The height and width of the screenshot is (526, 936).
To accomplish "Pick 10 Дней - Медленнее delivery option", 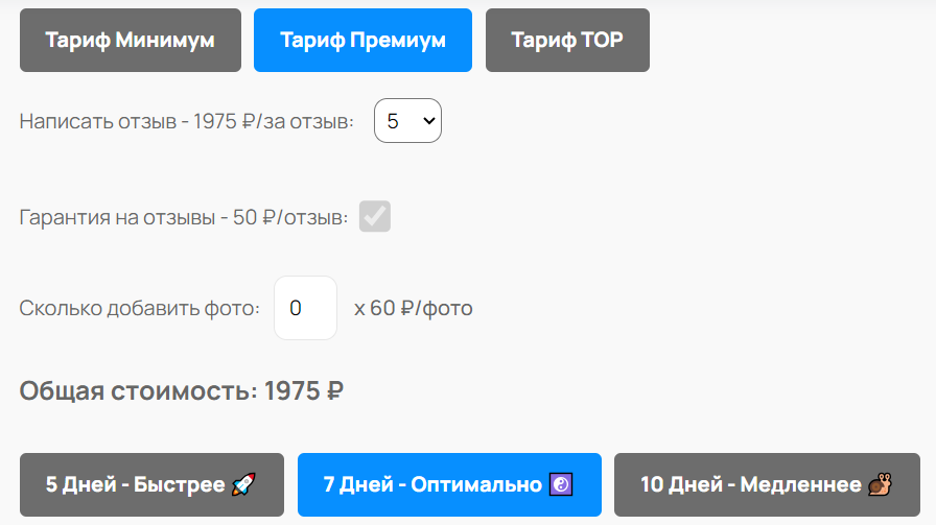I will click(767, 485).
